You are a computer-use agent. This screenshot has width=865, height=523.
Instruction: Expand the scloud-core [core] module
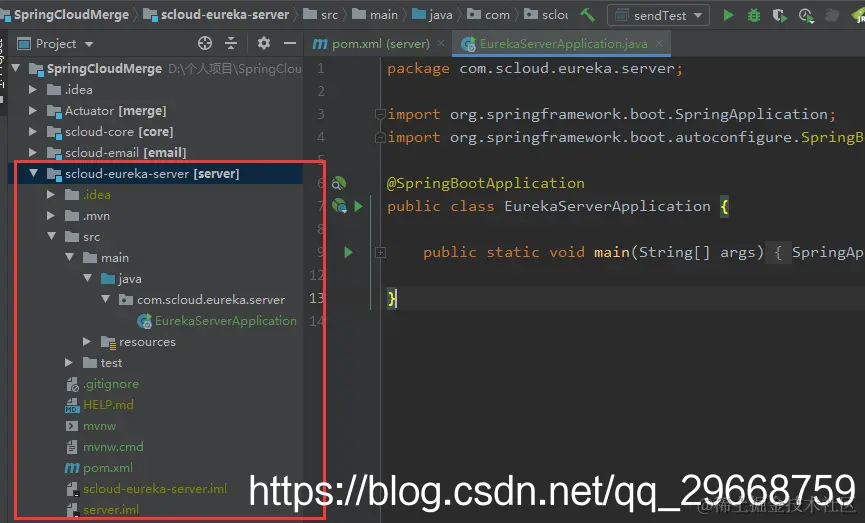click(x=33, y=131)
